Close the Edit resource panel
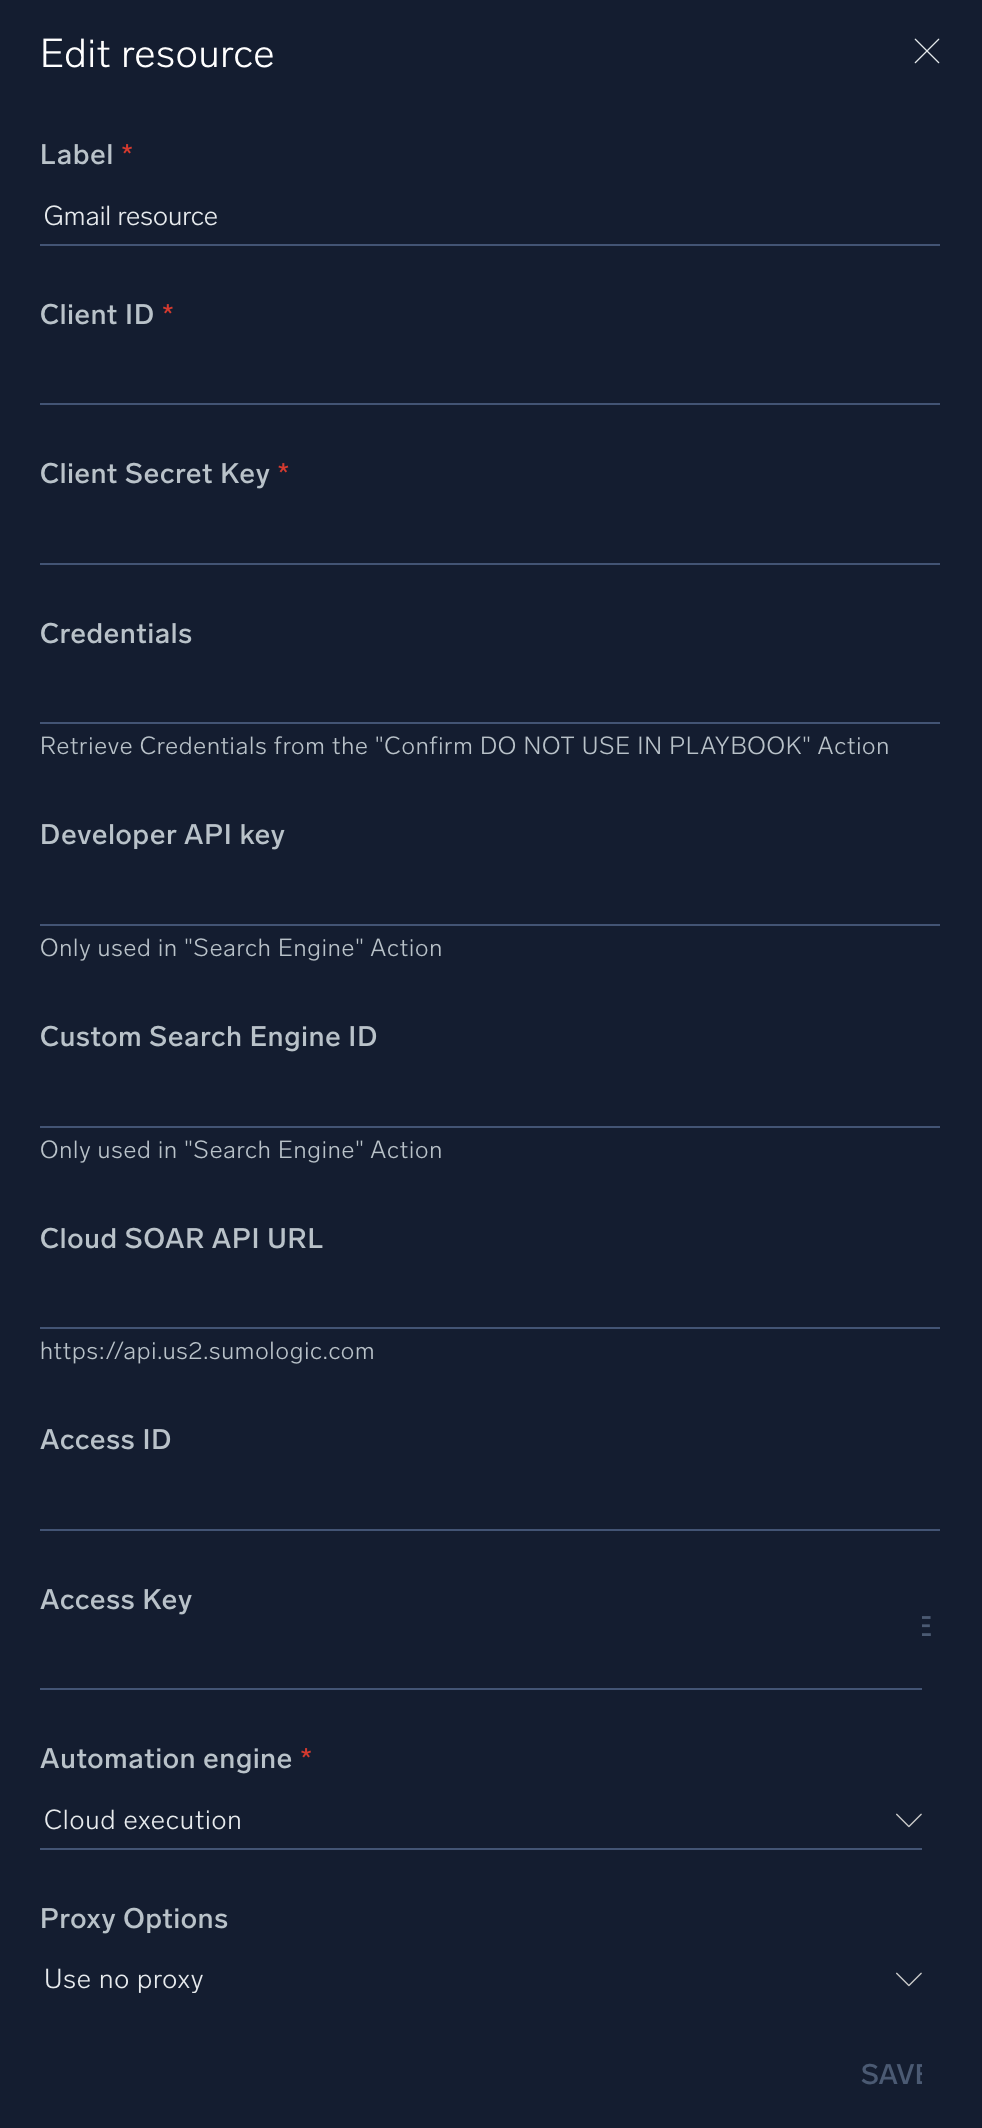 927,52
